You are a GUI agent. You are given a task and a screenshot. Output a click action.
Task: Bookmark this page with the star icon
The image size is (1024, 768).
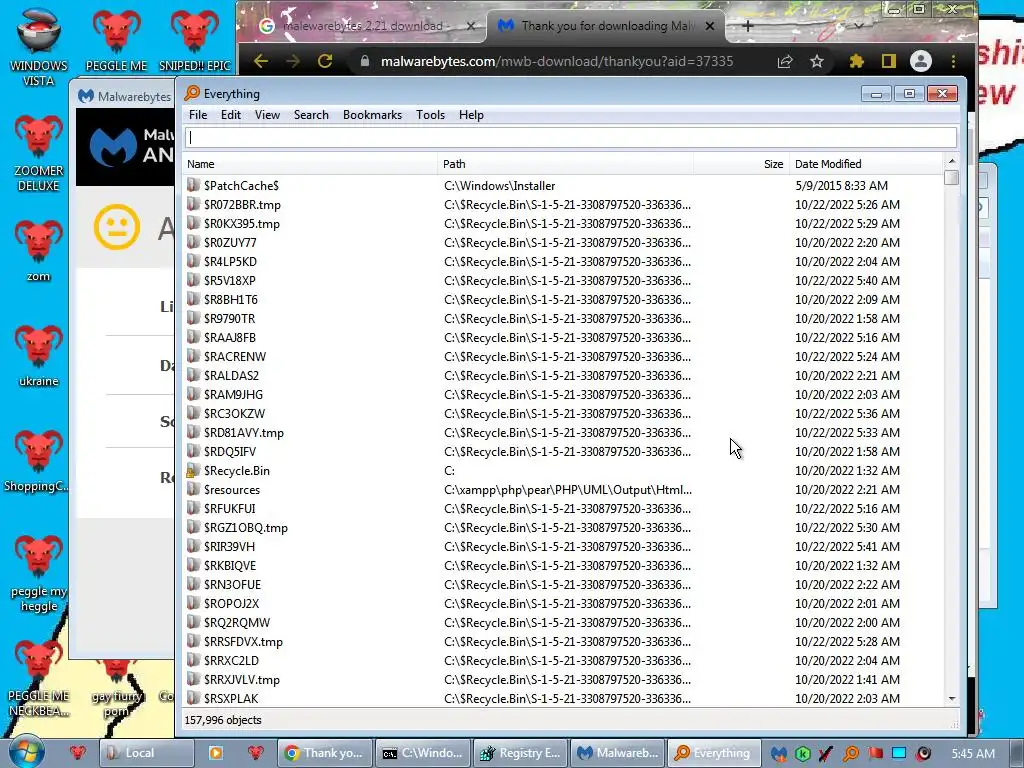[x=817, y=61]
